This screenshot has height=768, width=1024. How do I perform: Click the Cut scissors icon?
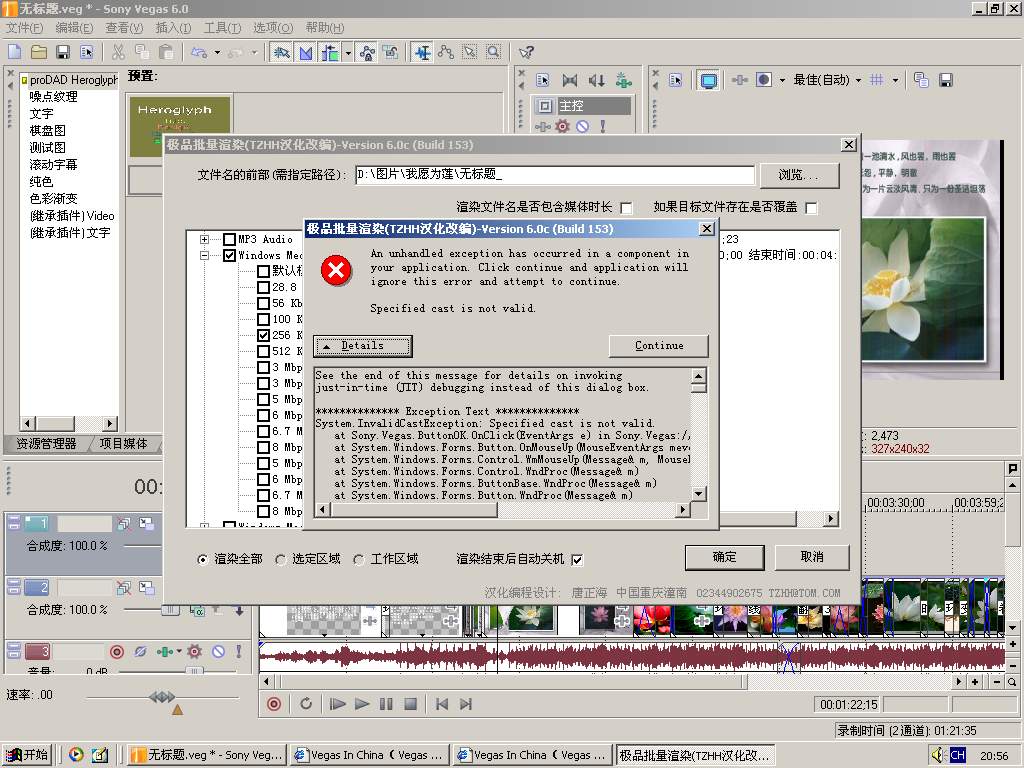(118, 52)
